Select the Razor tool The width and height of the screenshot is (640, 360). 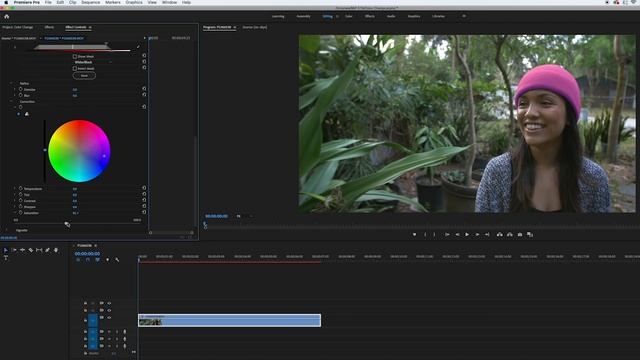click(x=31, y=250)
